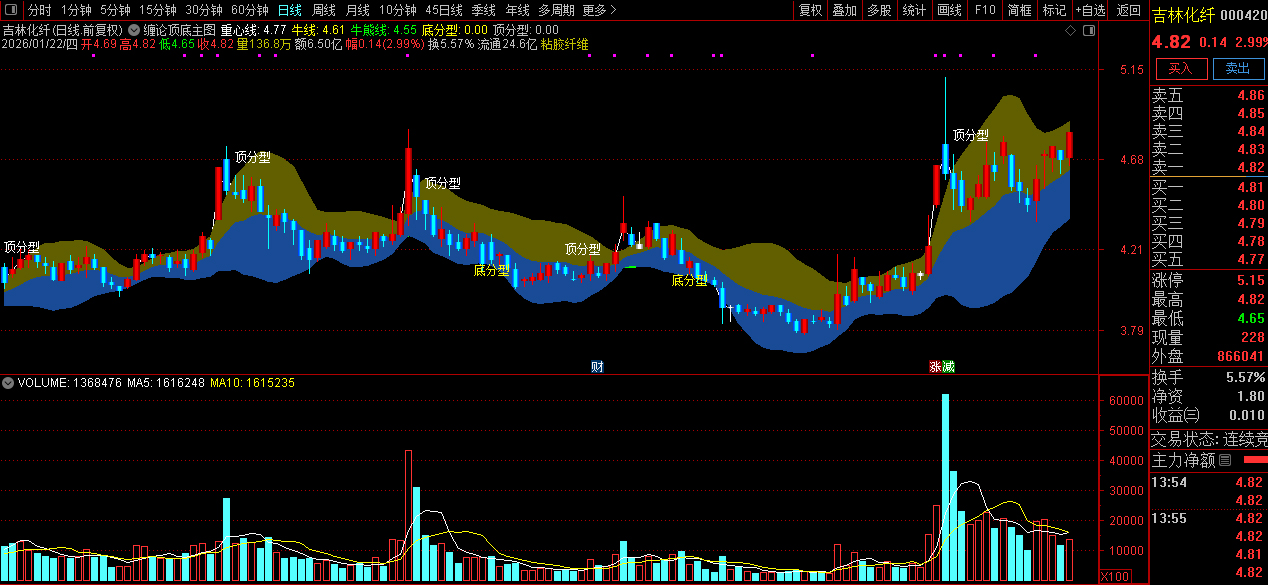The image size is (1268, 585).
Task: Select the 日线 daily period
Action: [x=289, y=10]
